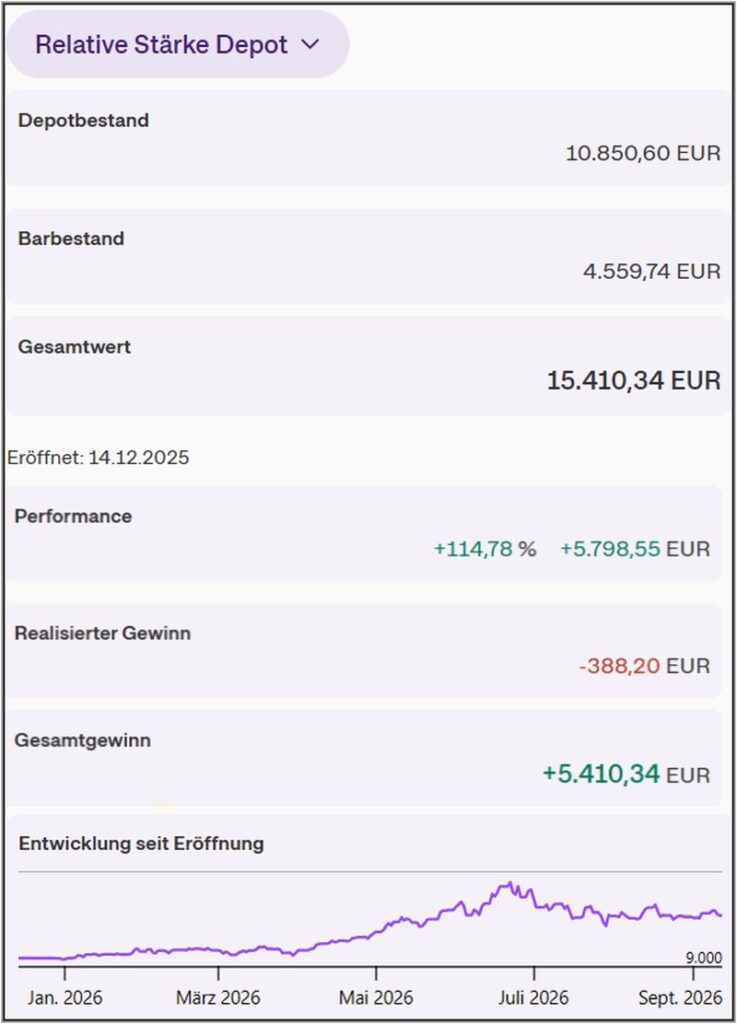Click the -388,20 EUR realized loss value
This screenshot has width=737, height=1024.
tap(644, 665)
